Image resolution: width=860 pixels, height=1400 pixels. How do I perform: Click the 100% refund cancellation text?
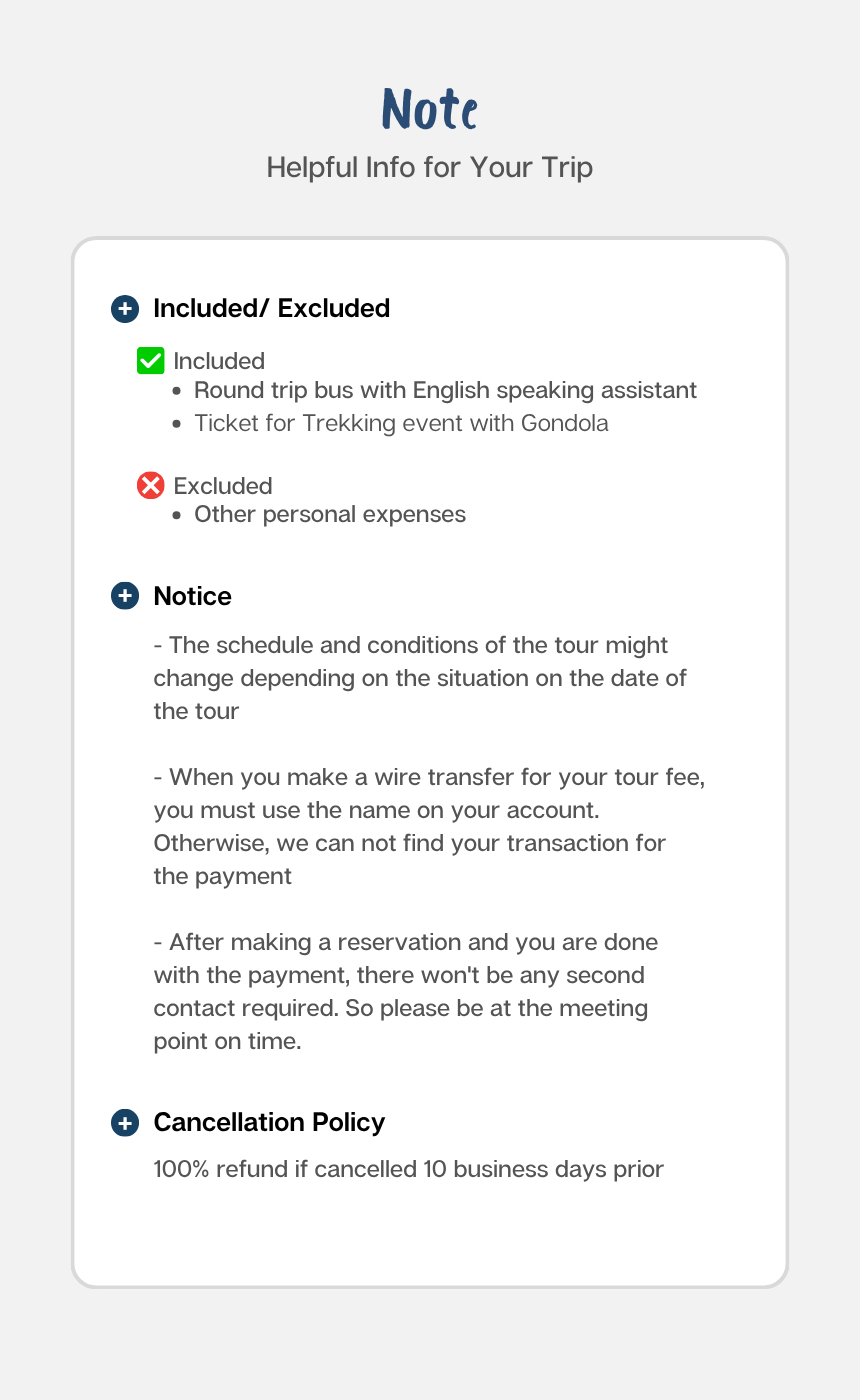pos(408,1169)
